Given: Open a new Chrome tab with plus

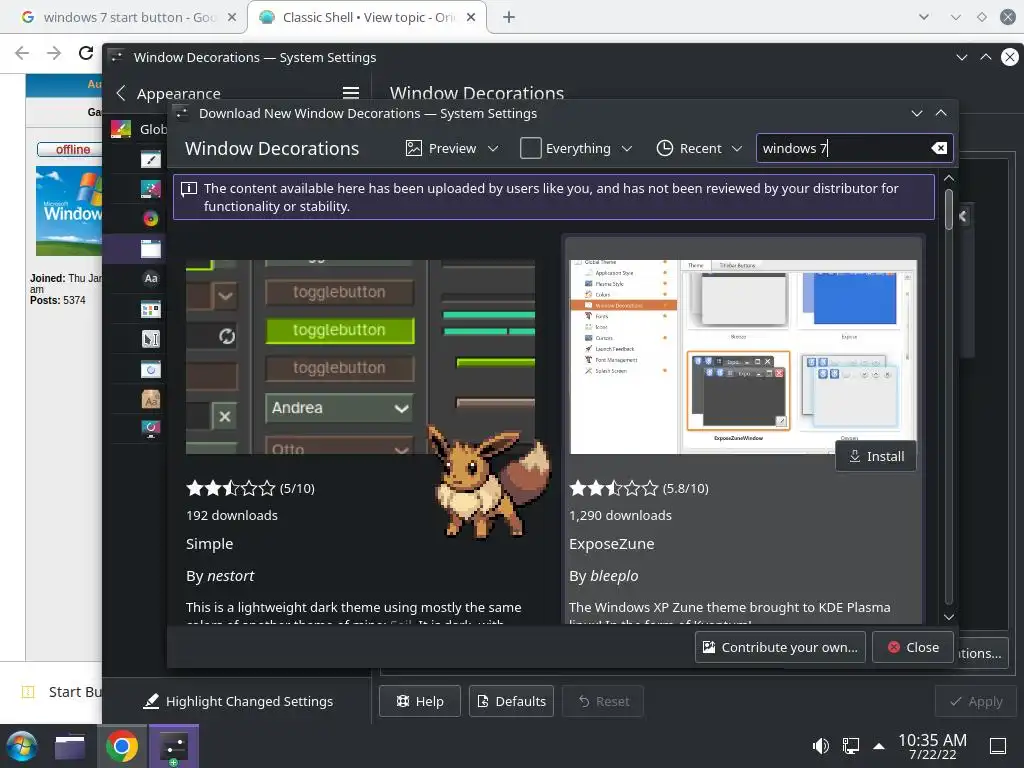Looking at the screenshot, I should point(509,17).
